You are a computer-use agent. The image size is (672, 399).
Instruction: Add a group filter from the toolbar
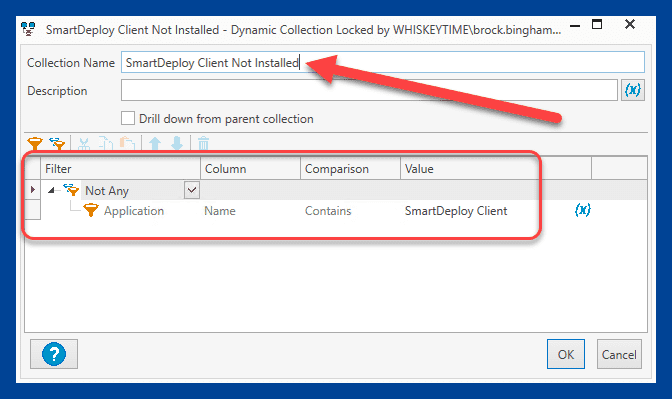[57, 143]
